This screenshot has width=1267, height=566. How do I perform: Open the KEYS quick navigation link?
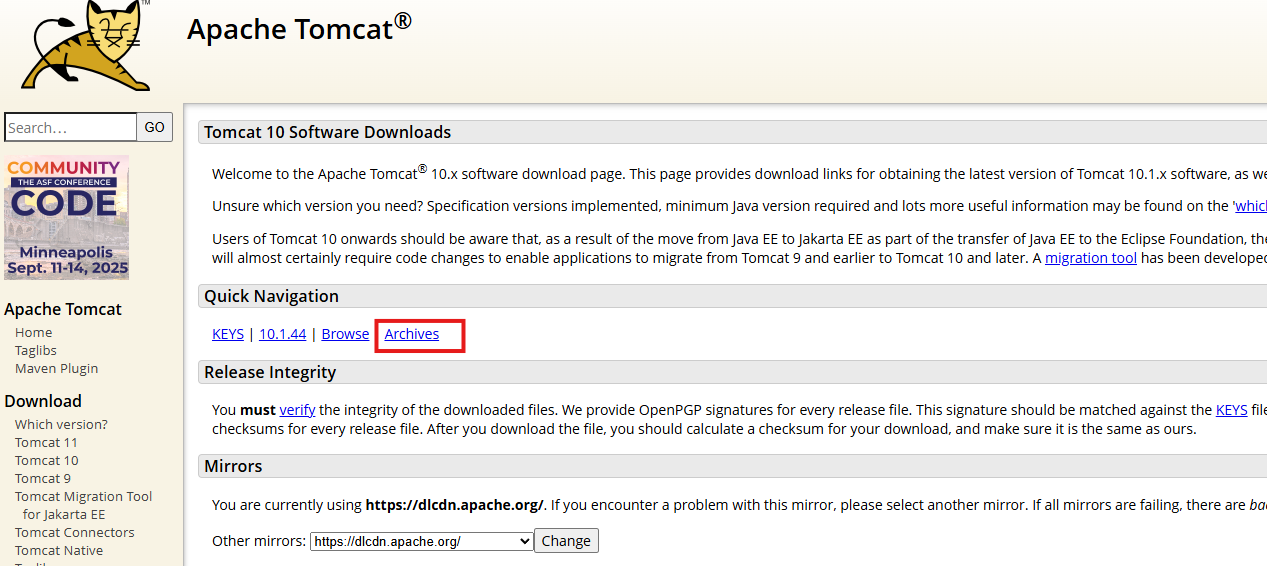[228, 334]
